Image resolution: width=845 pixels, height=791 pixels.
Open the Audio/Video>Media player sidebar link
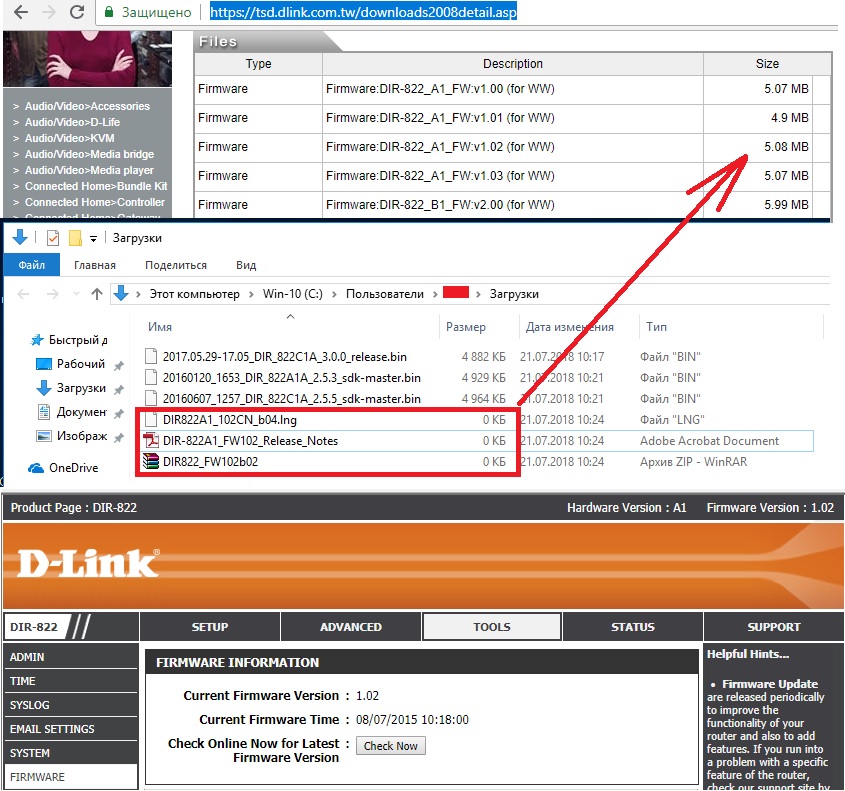[89, 170]
